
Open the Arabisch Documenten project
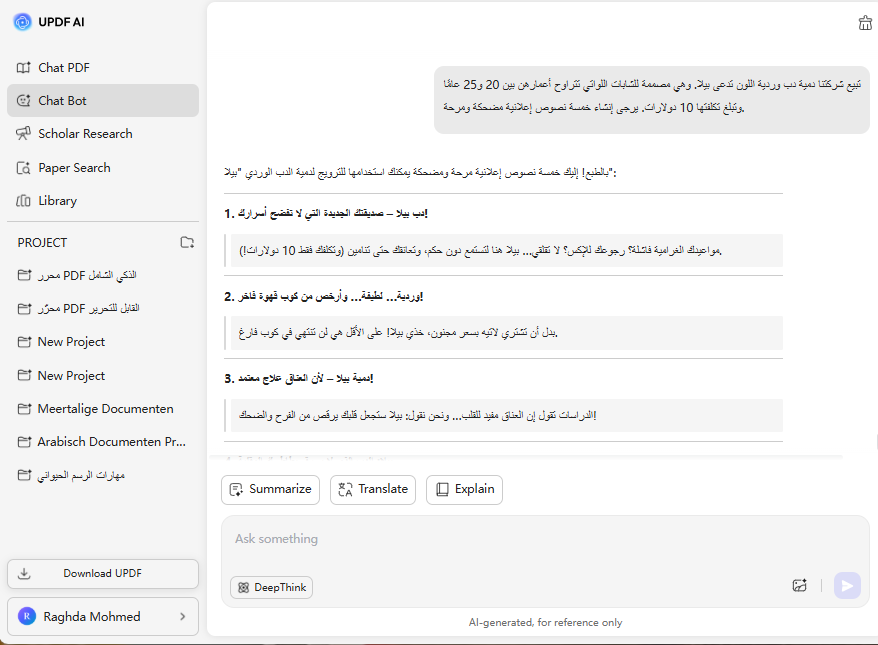click(x=105, y=441)
